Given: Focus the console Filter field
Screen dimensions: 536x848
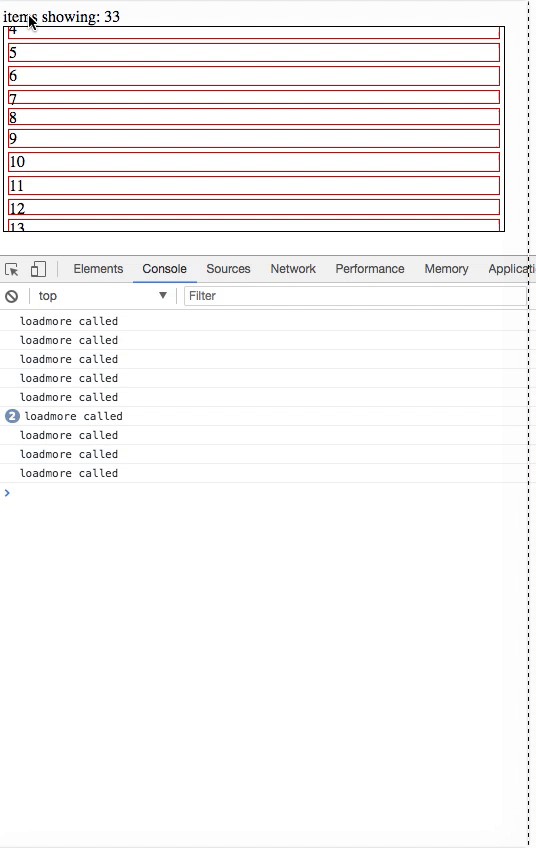Looking at the screenshot, I should point(355,296).
